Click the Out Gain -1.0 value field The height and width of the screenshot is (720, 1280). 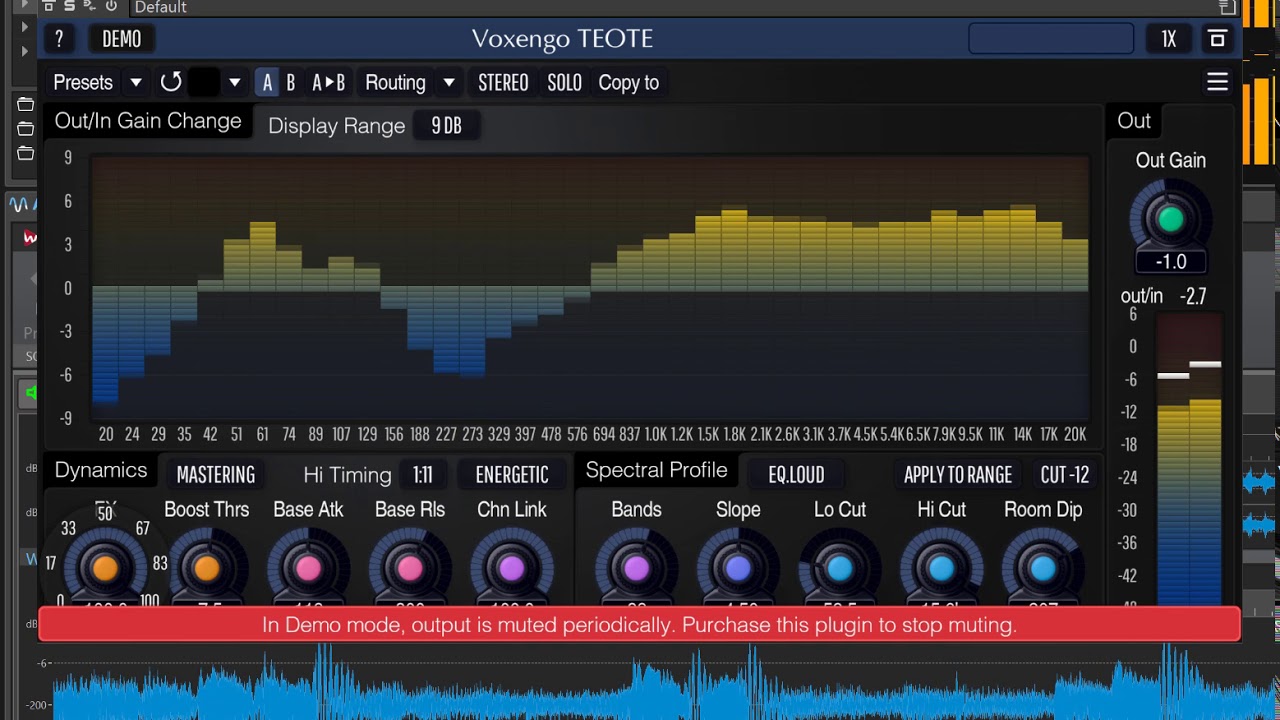pyautogui.click(x=1171, y=262)
